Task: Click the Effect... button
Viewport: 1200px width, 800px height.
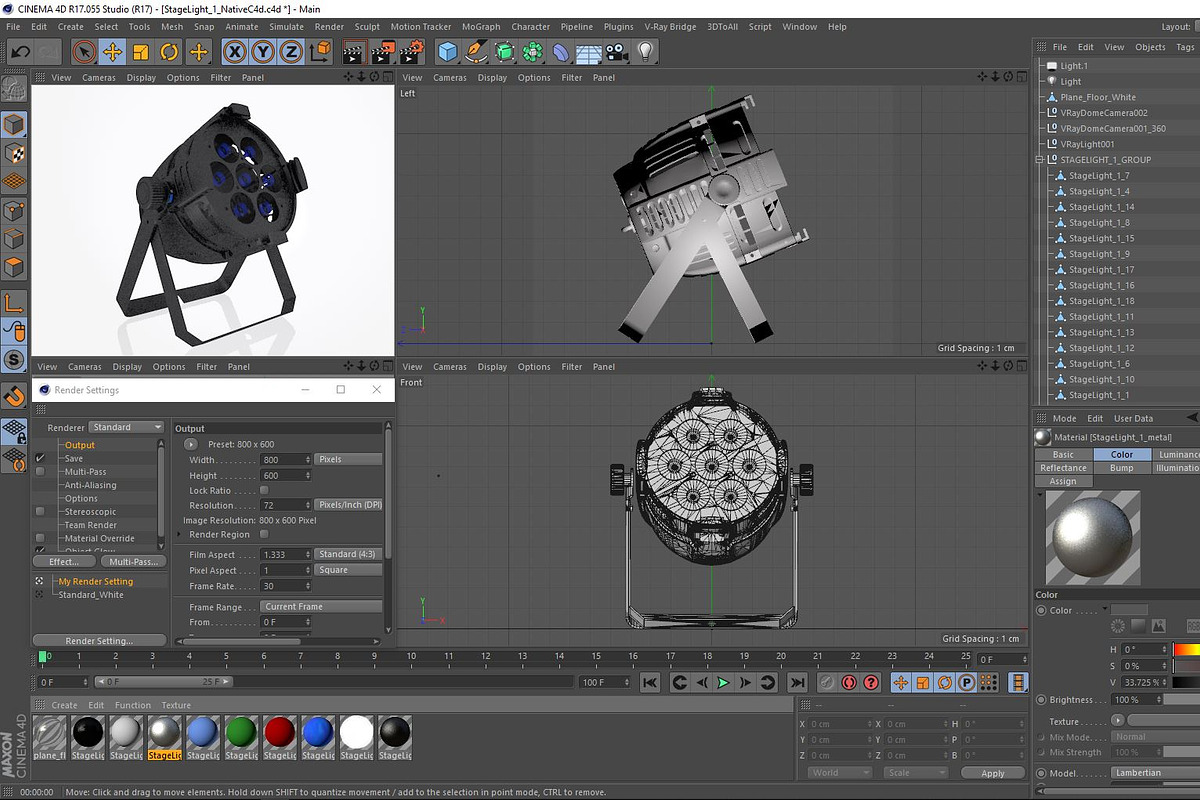Action: coord(64,562)
